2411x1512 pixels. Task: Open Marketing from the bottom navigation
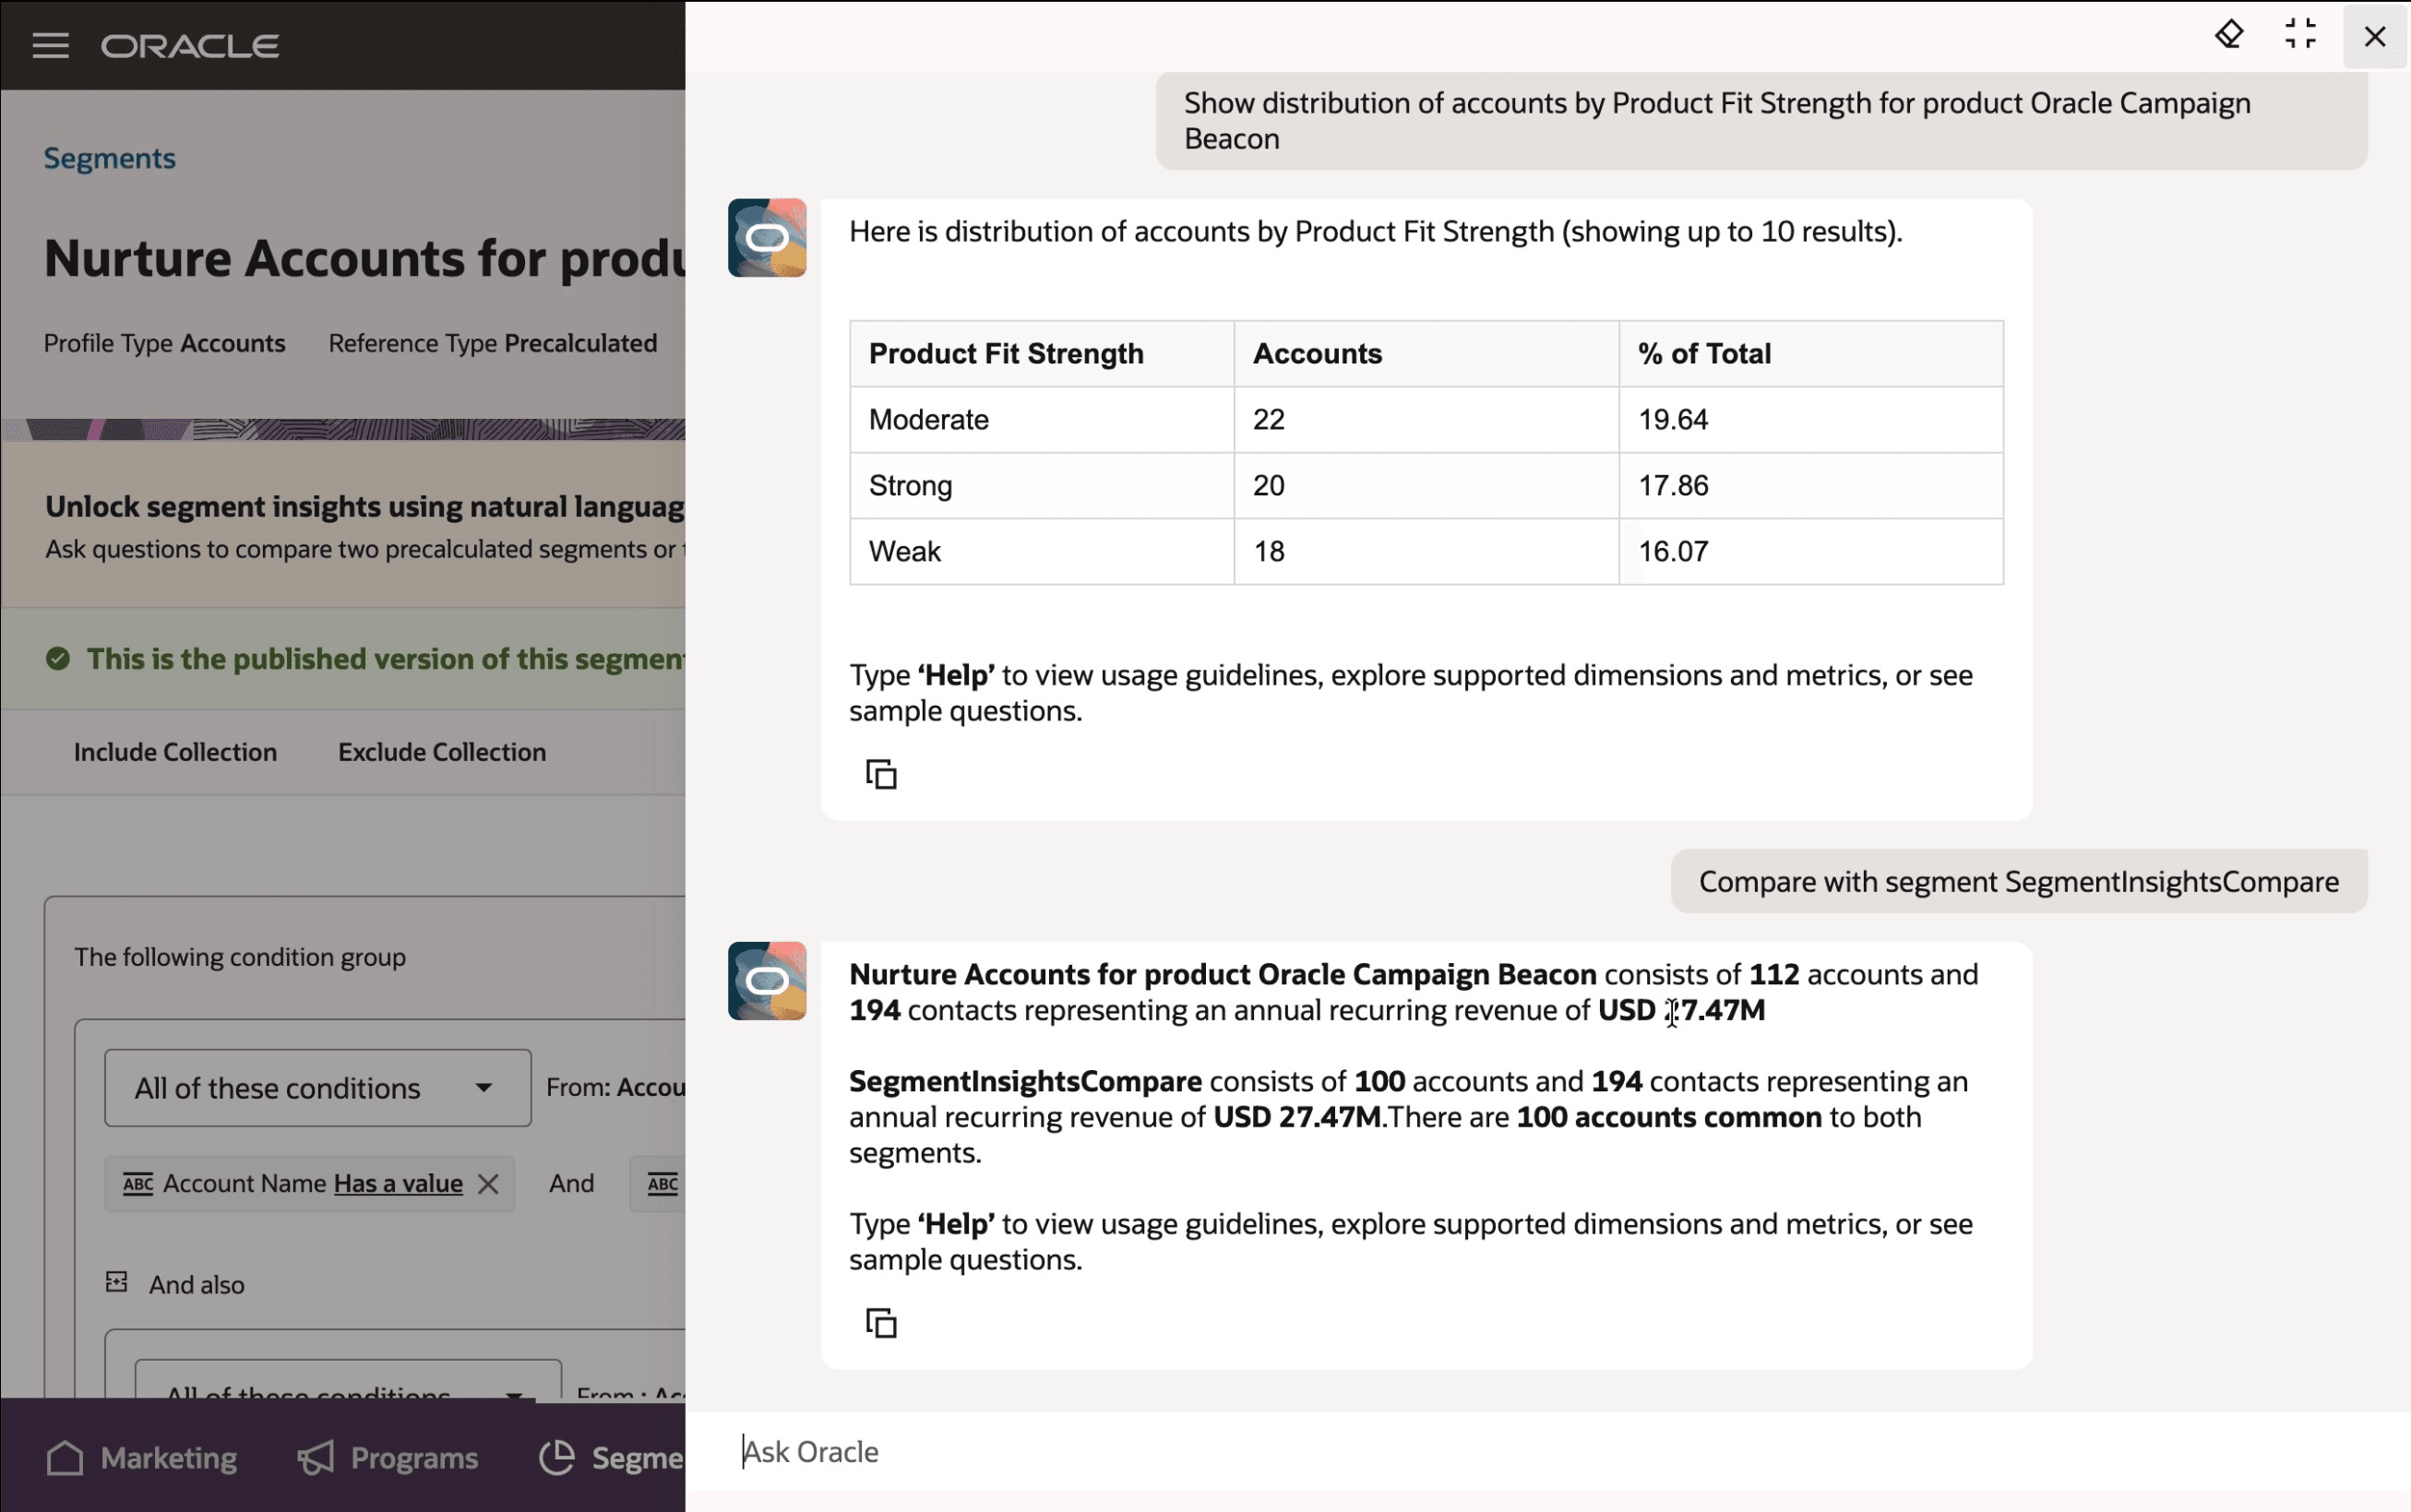(x=142, y=1458)
